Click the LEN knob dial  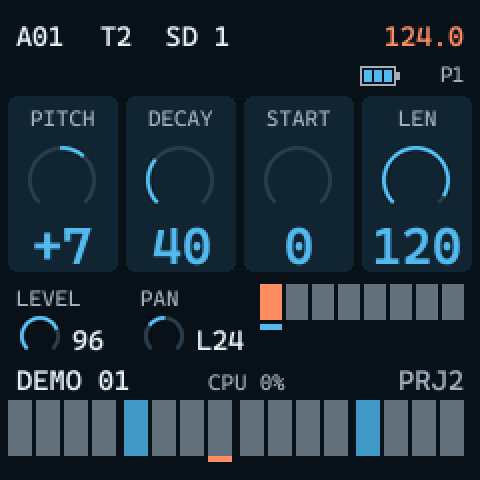point(416,176)
